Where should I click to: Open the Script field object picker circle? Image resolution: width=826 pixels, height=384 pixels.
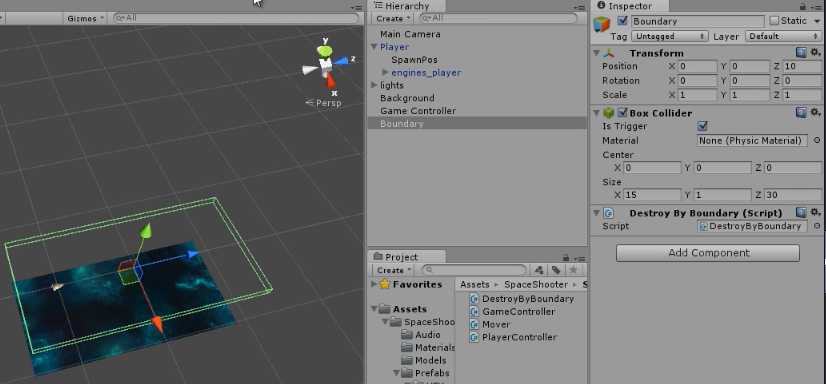(817, 225)
